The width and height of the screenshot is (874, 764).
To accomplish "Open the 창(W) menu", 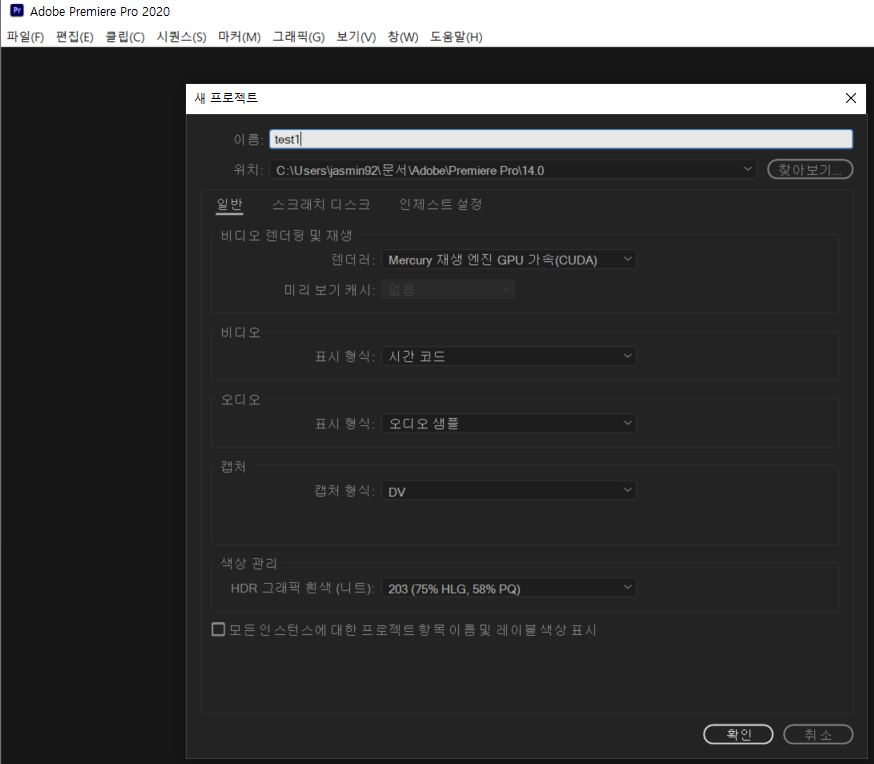I will coord(403,37).
